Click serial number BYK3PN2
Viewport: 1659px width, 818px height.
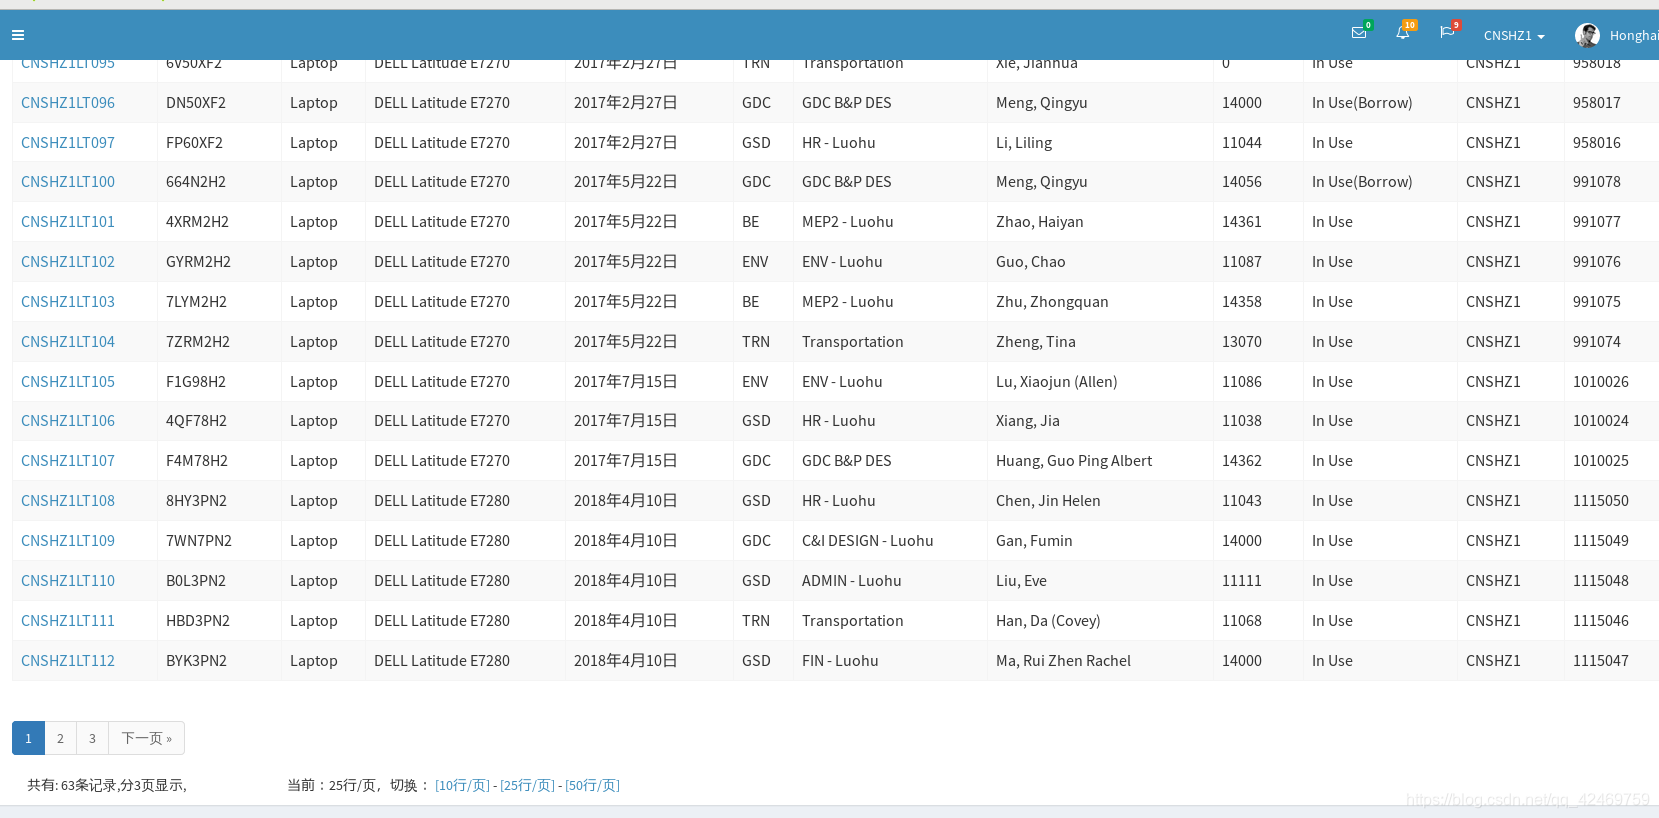tap(196, 661)
